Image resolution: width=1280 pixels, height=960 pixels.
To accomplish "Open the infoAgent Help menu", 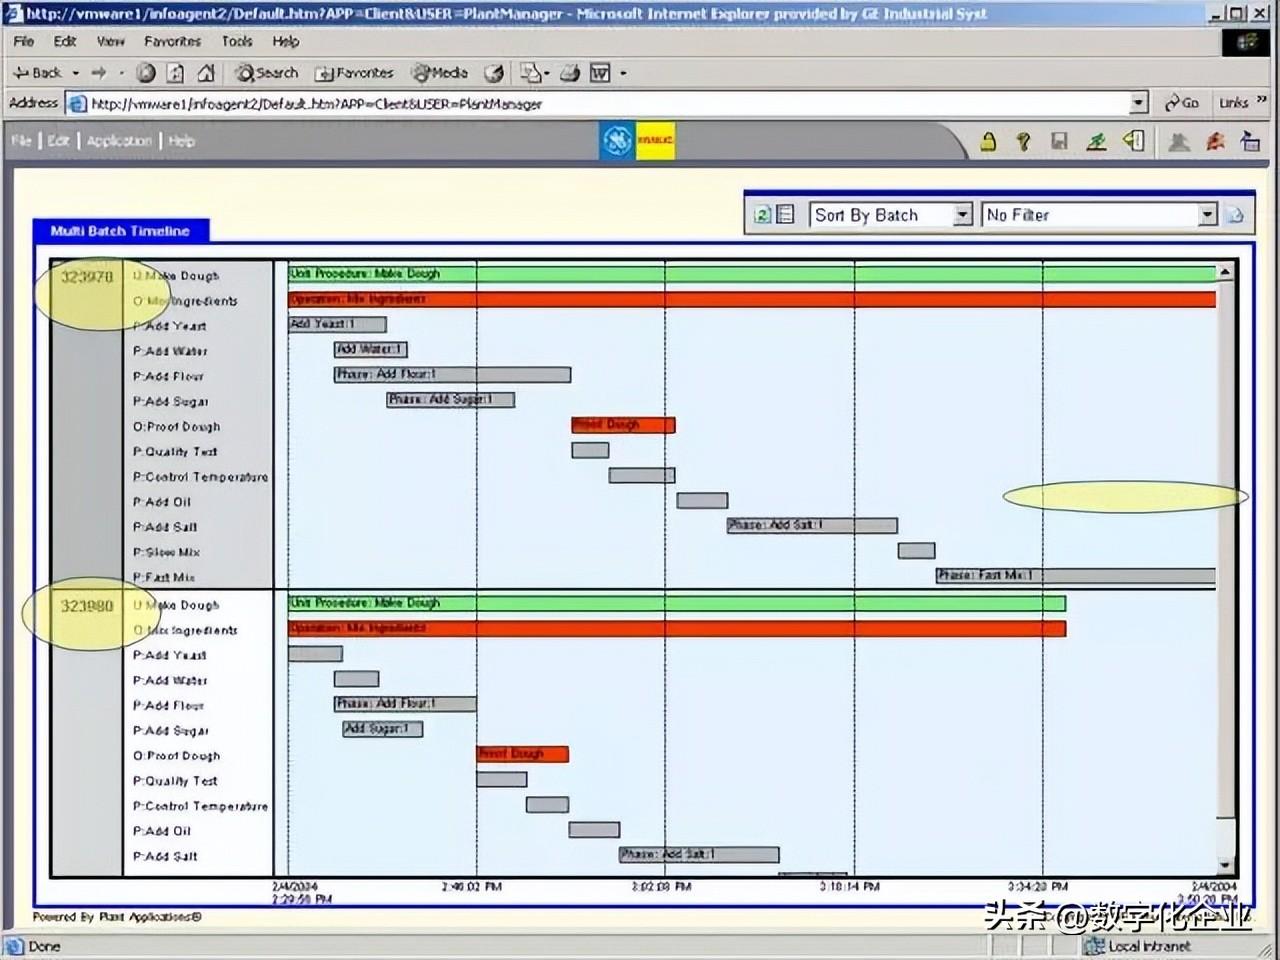I will coord(181,141).
